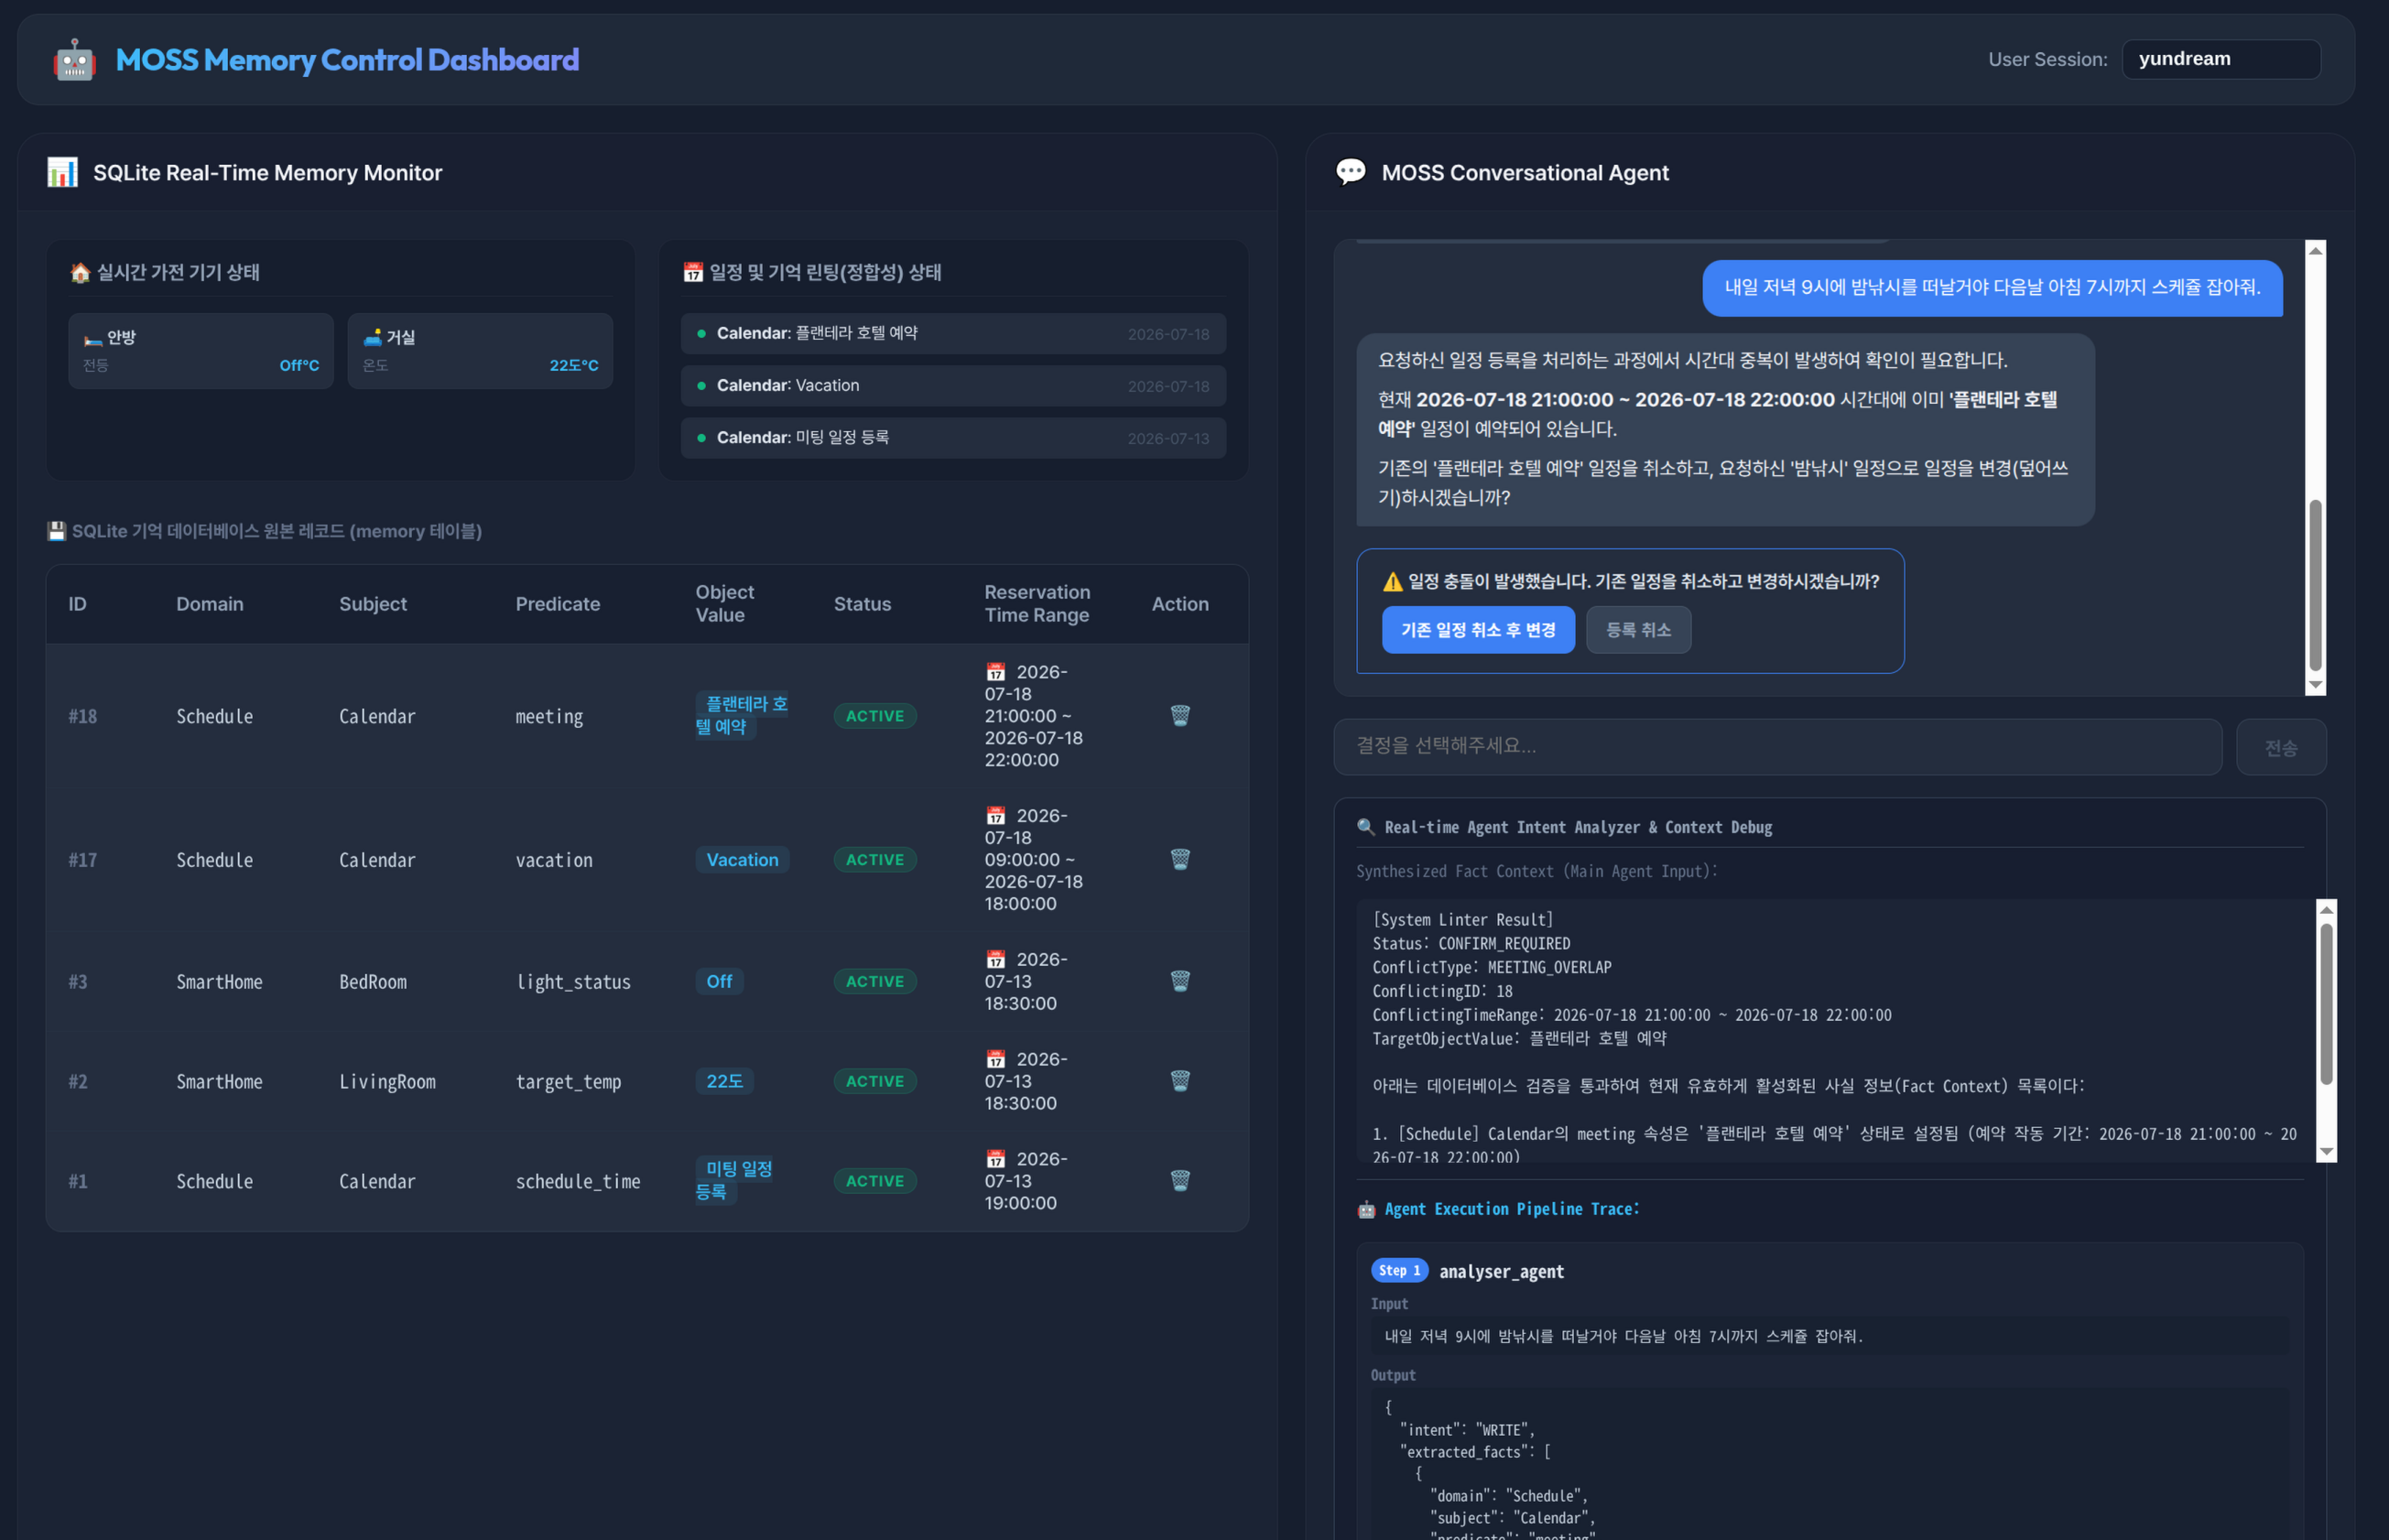Click debug context scrollbar up arrow
The width and height of the screenshot is (2389, 1540).
(x=2327, y=909)
